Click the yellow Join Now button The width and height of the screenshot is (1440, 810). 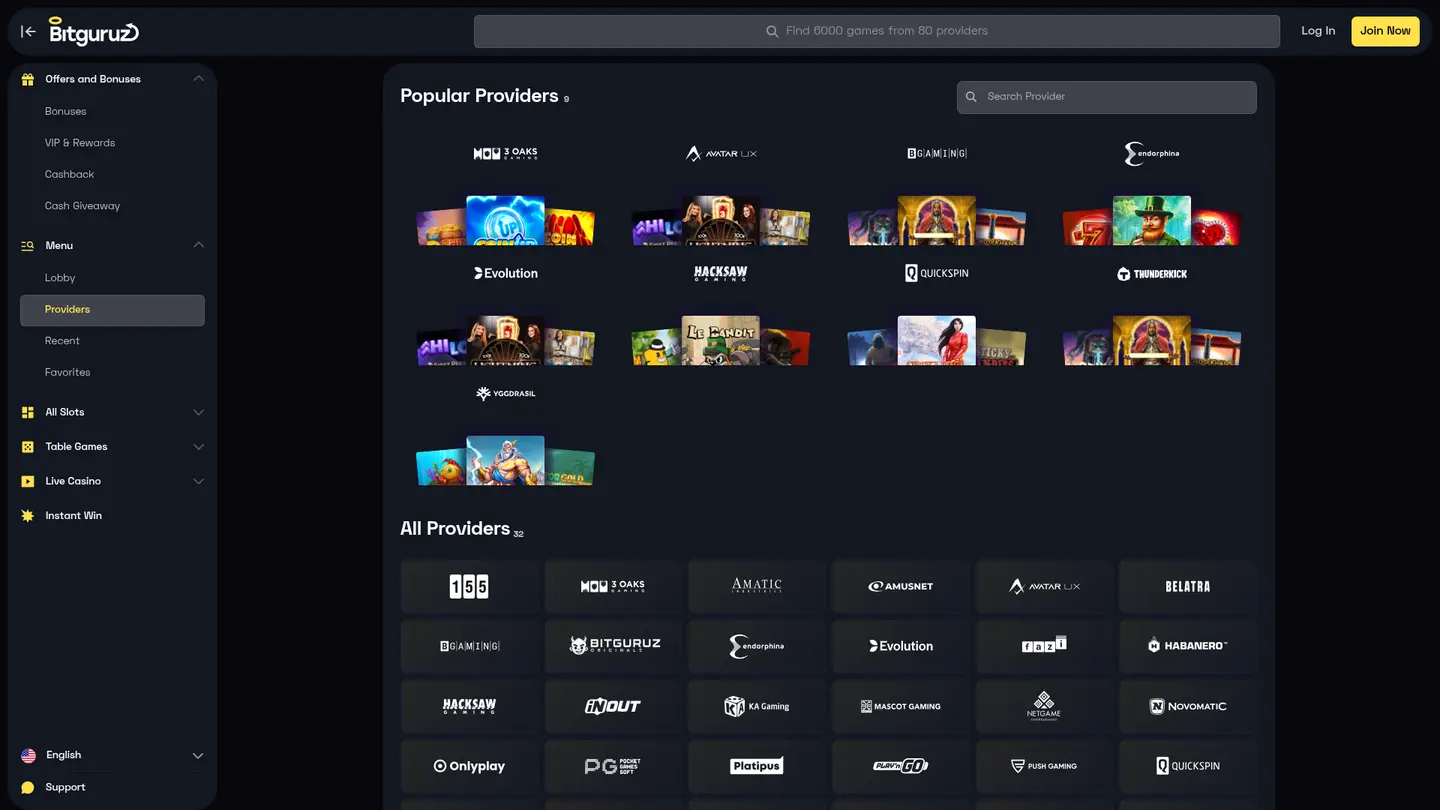1385,31
